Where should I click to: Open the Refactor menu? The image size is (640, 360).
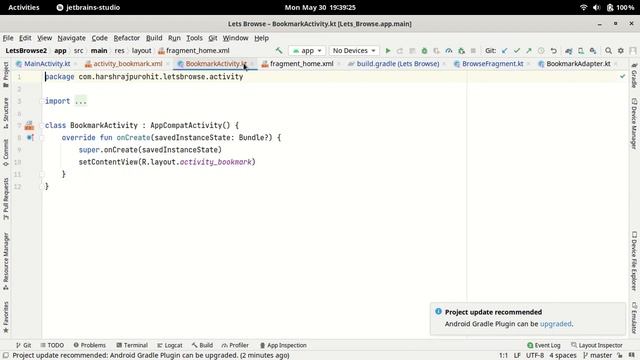tap(127, 38)
